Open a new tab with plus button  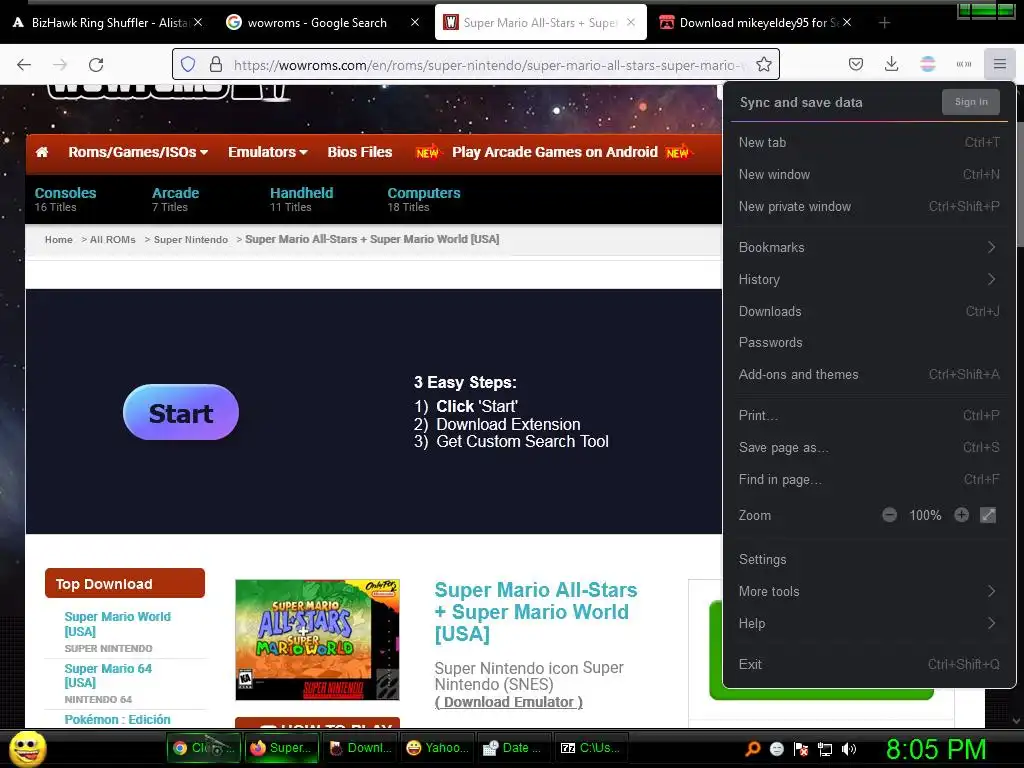pyautogui.click(x=884, y=23)
